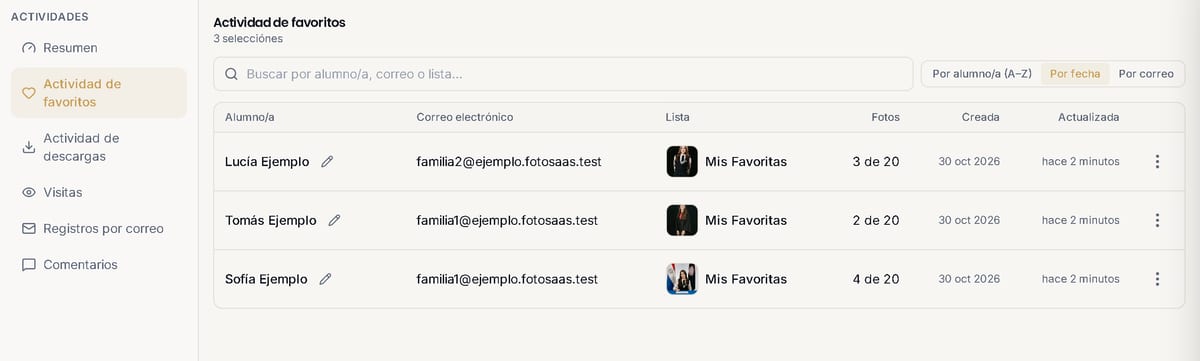Viewport: 1200px width, 361px height.
Task: Sort list with Por alumno/a (A–Z)
Action: [x=981, y=74]
